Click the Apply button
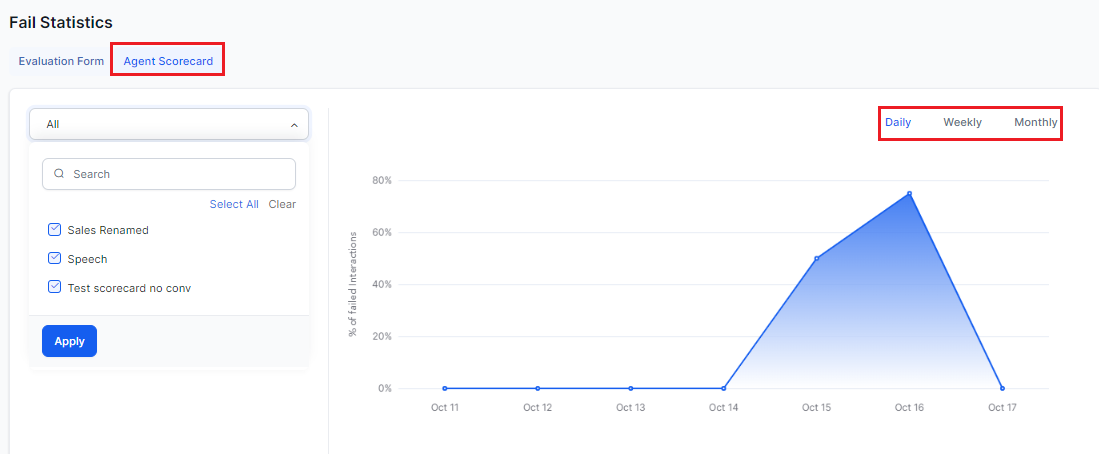Screen dimensions: 1099x454 pyautogui.click(x=69, y=341)
